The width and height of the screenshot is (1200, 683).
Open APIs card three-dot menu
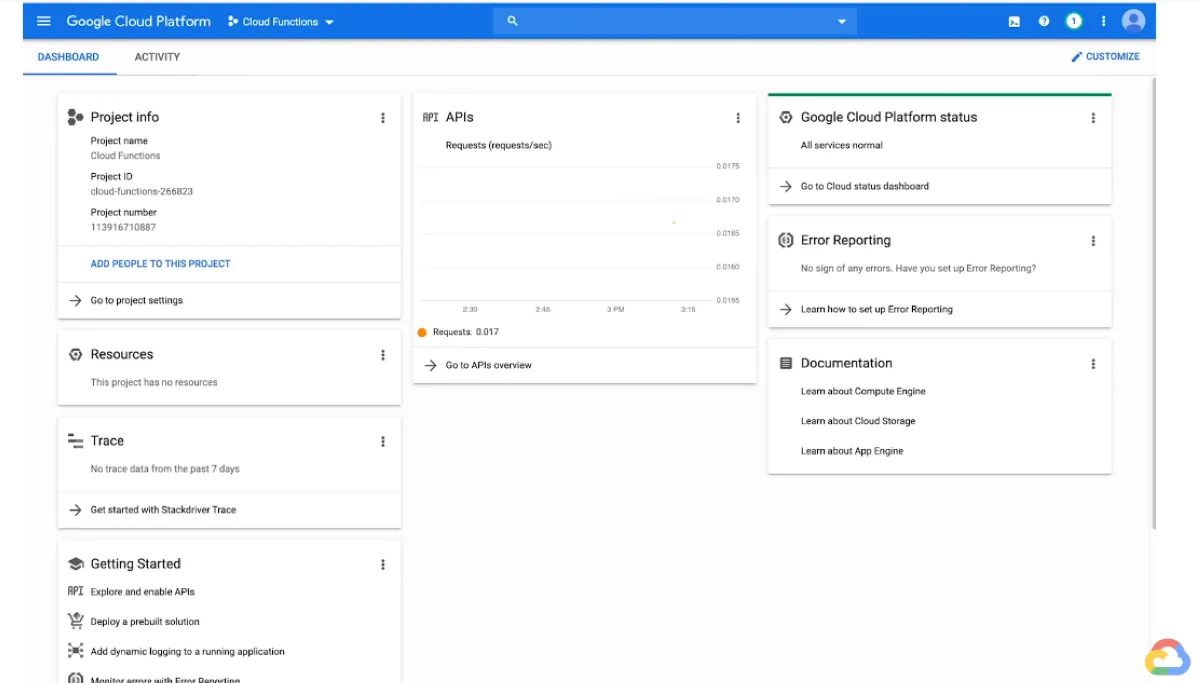[738, 118]
